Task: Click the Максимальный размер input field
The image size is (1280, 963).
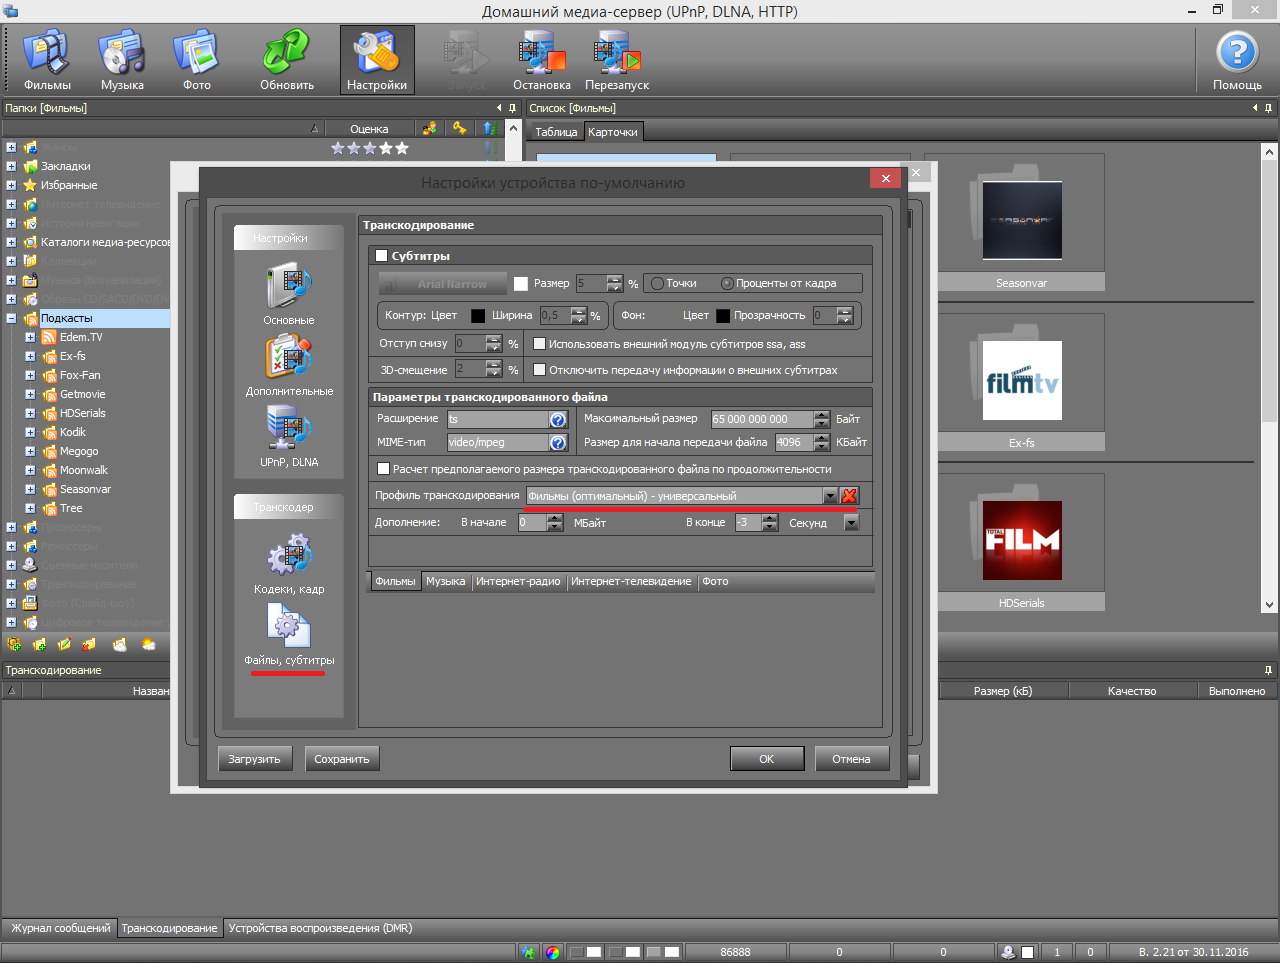Action: tap(762, 419)
